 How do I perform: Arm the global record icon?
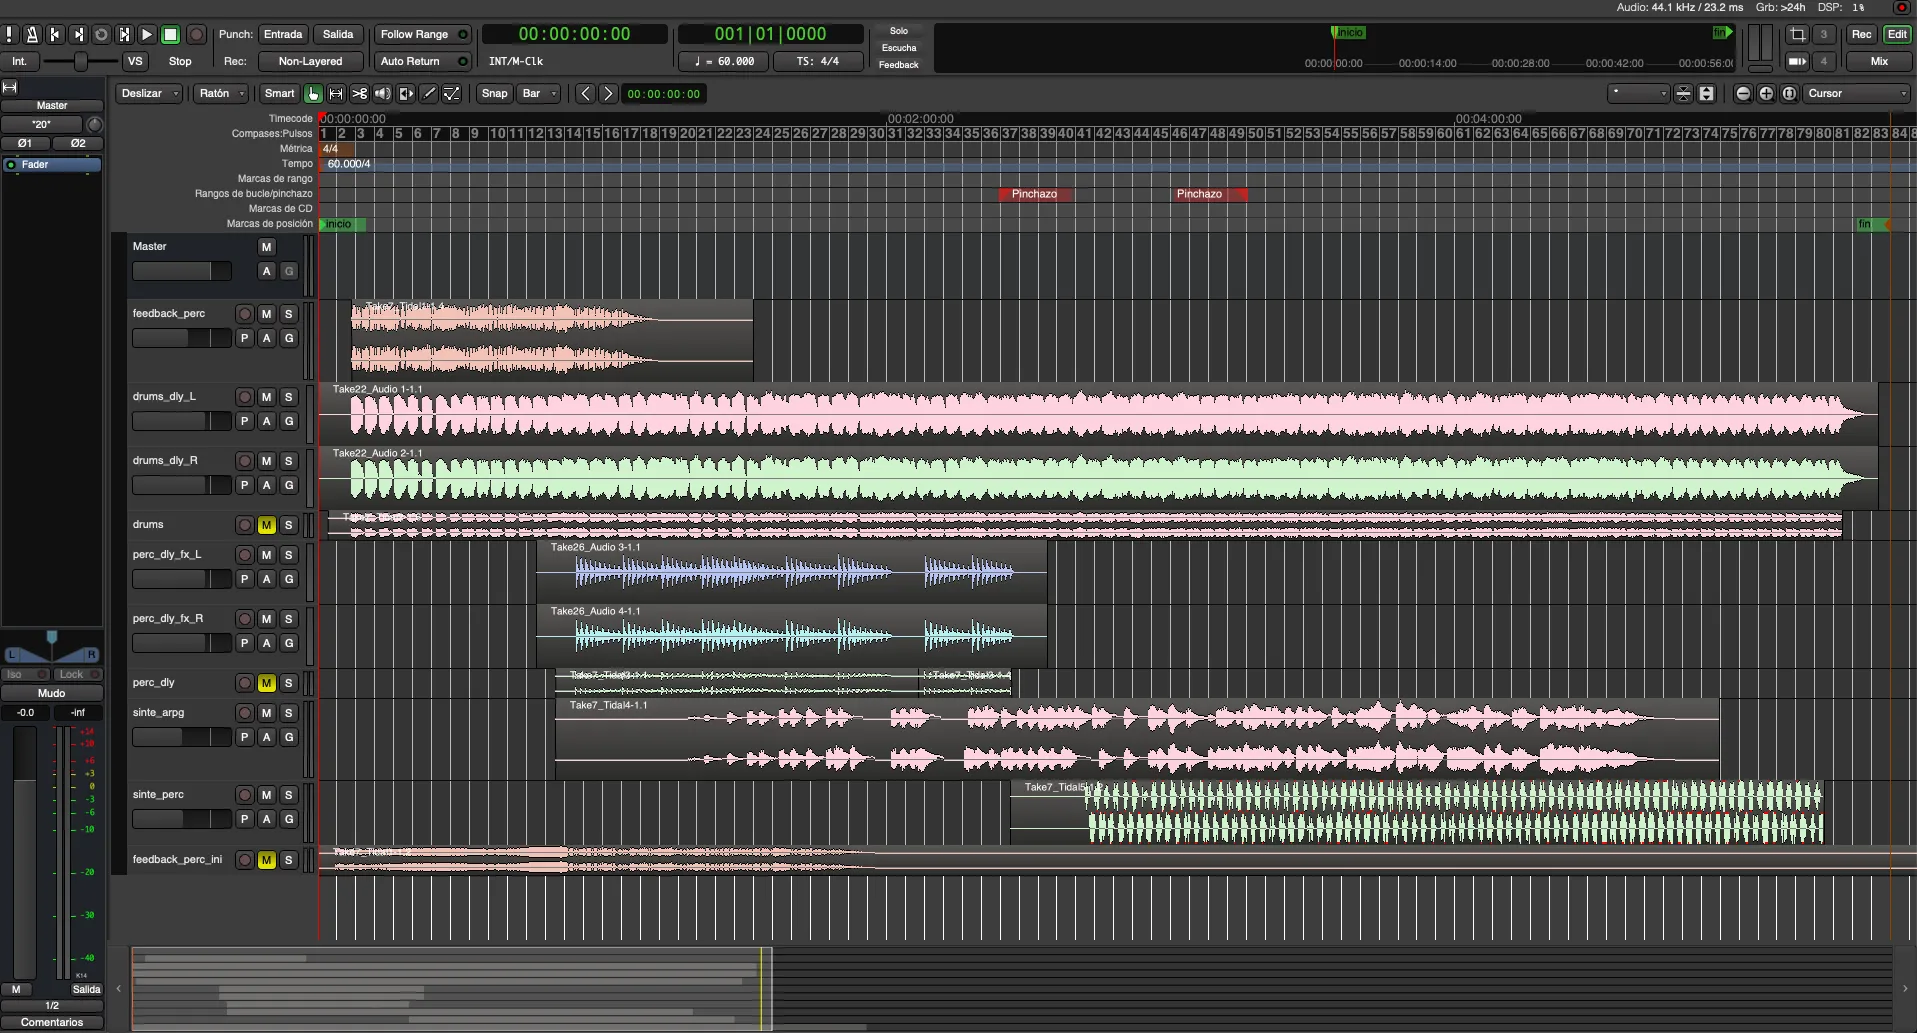click(x=196, y=34)
